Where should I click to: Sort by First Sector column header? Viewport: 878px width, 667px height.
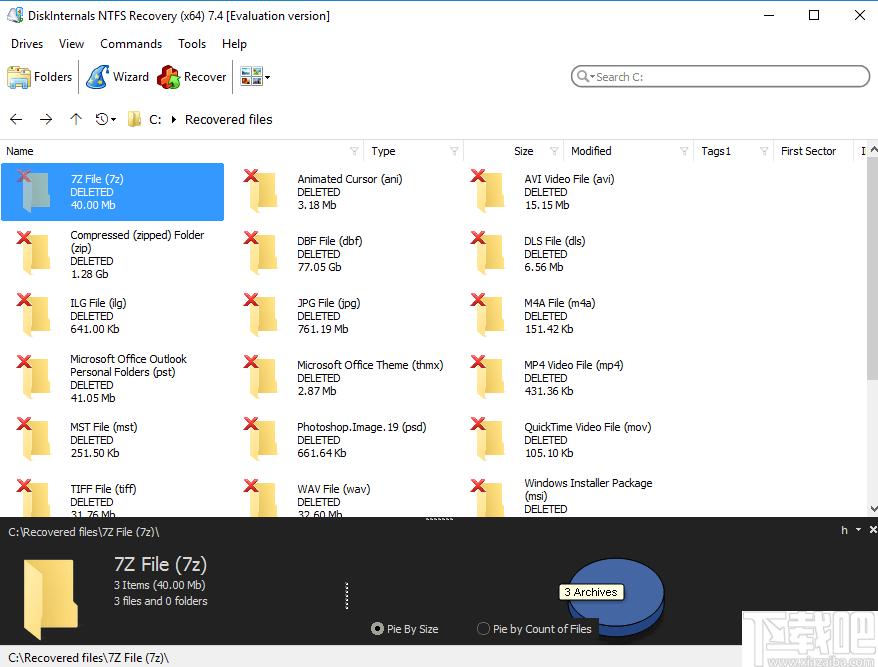click(x=809, y=151)
